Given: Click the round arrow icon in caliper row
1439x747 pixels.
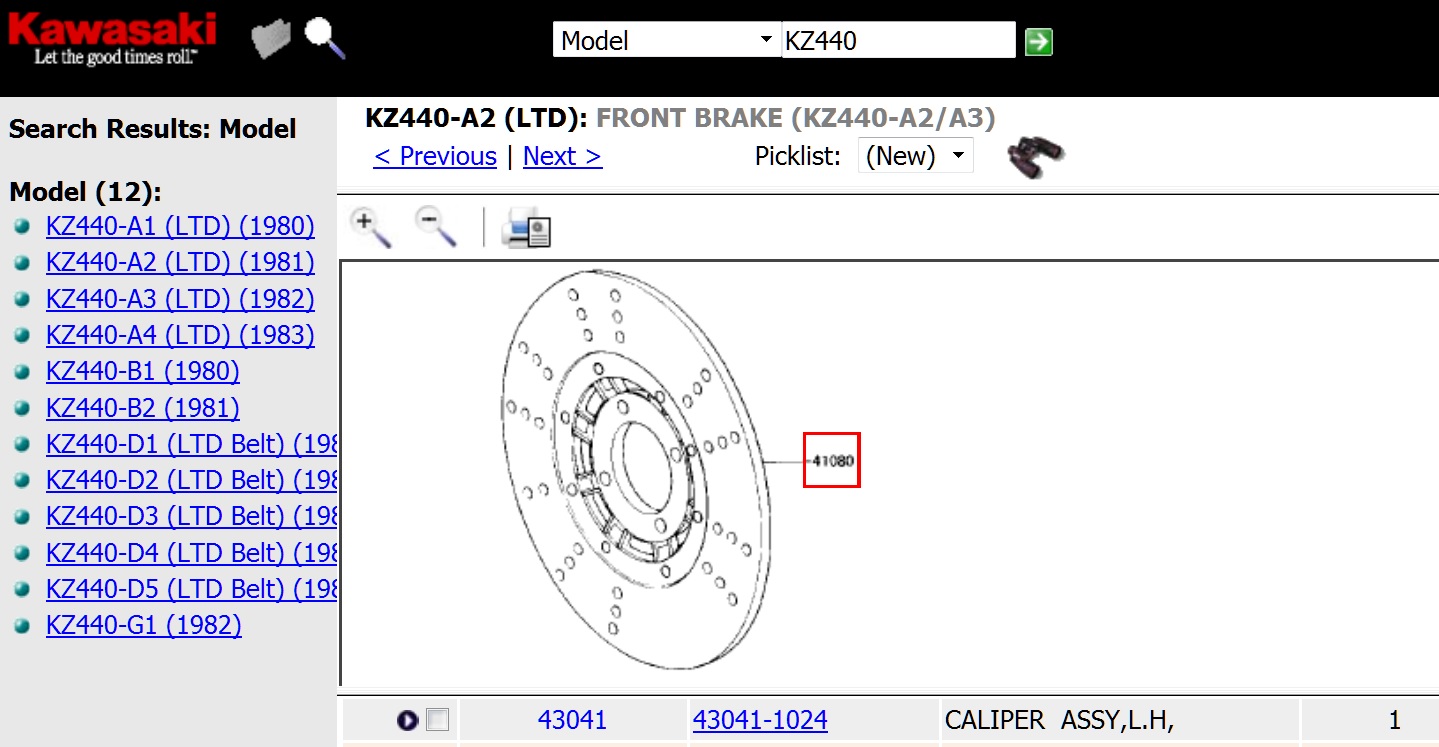Looking at the screenshot, I should 406,720.
